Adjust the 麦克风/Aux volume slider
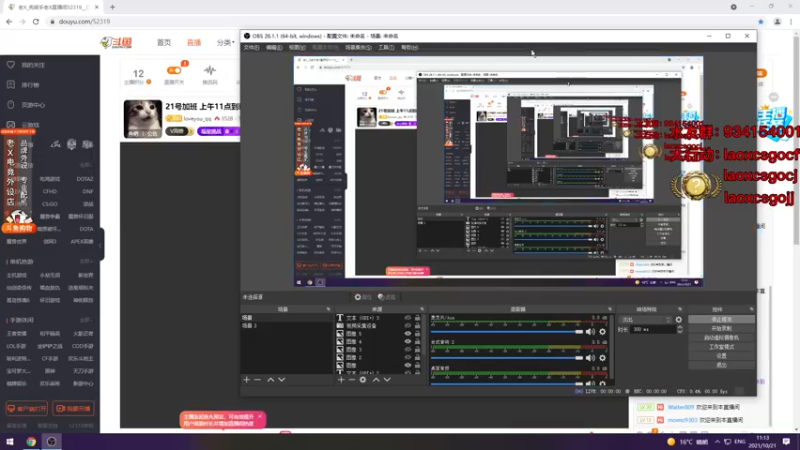 tap(507, 332)
